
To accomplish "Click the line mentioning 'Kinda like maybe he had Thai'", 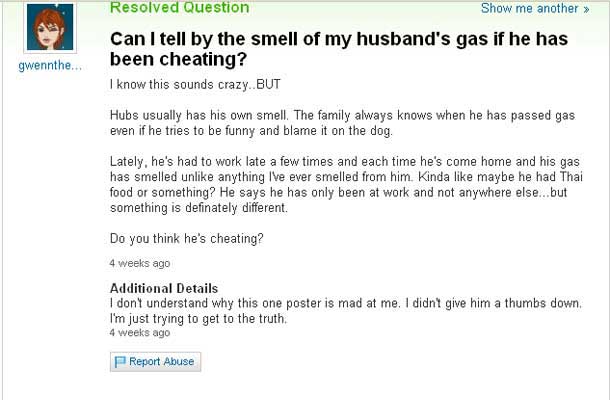I will 345,177.
